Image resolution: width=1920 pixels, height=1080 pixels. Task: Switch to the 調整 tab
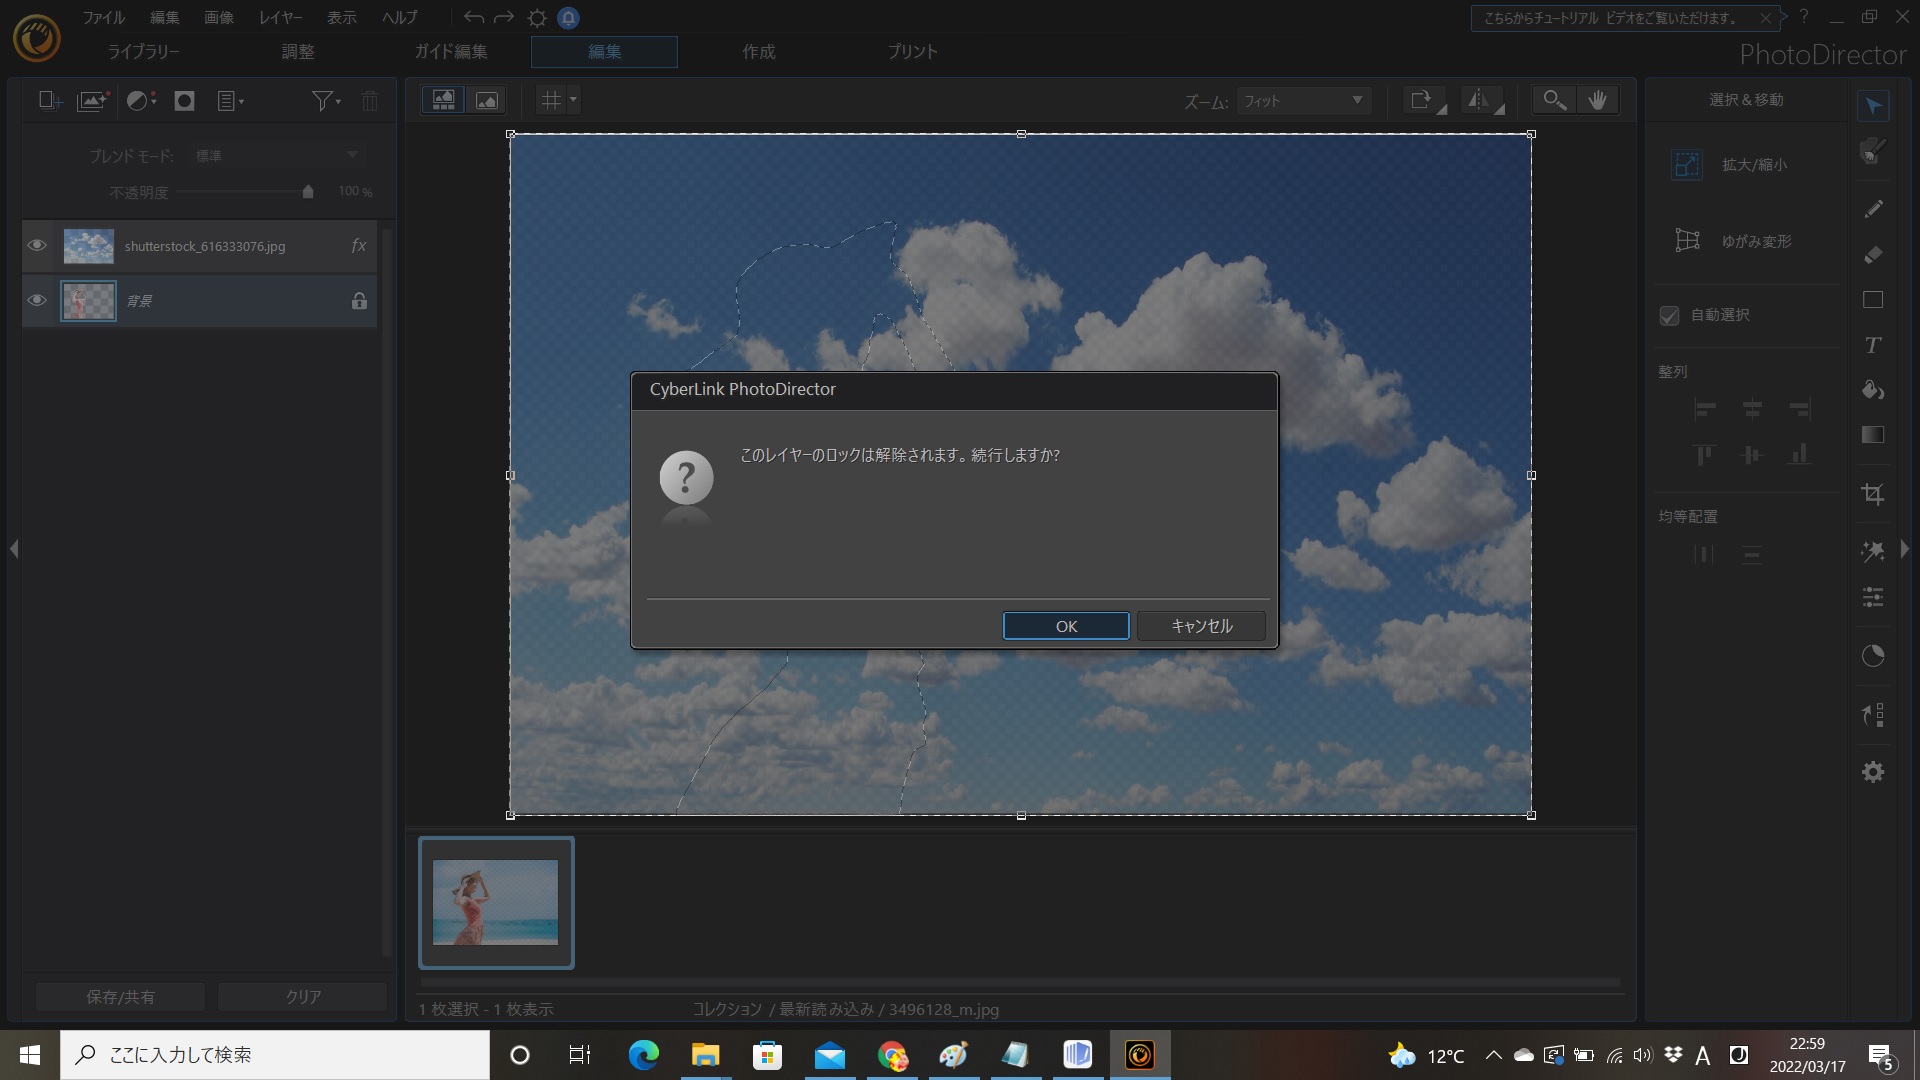297,52
